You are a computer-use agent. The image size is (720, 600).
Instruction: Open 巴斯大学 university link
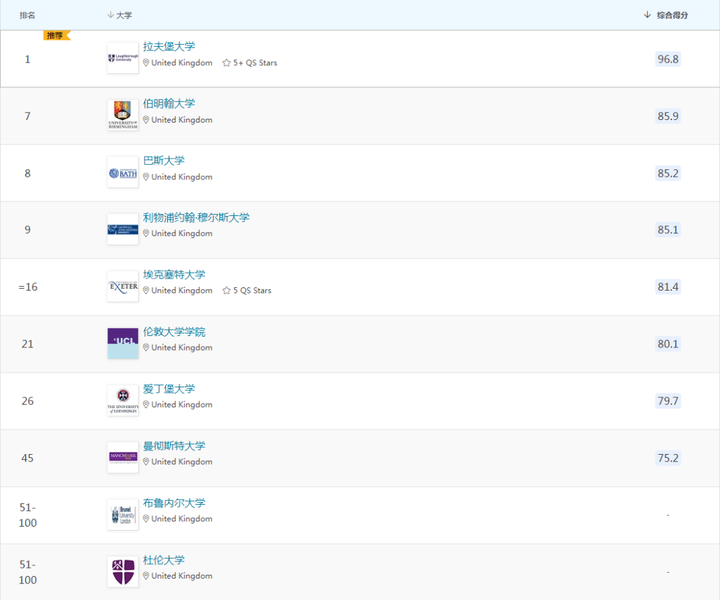tap(164, 160)
